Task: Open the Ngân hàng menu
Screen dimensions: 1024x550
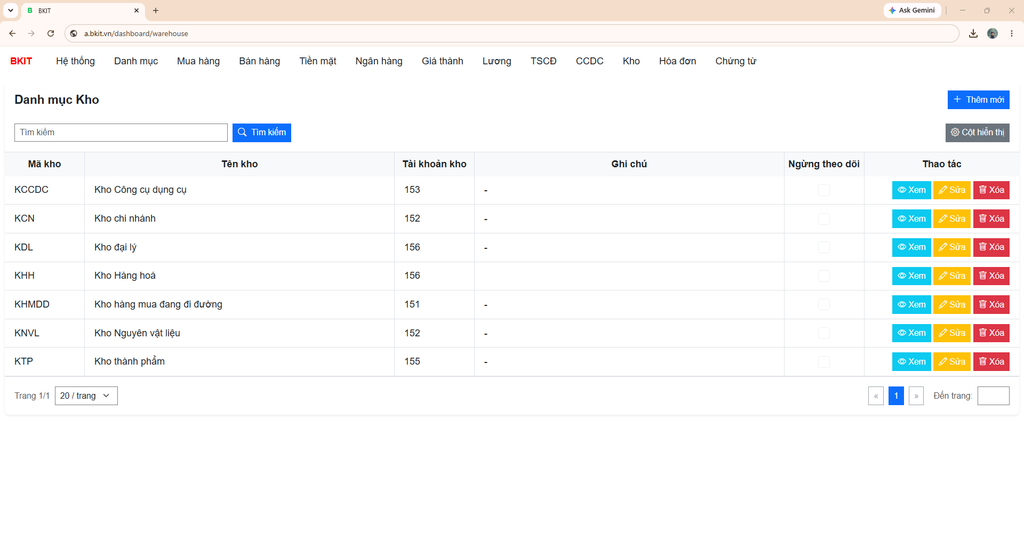Action: (379, 61)
